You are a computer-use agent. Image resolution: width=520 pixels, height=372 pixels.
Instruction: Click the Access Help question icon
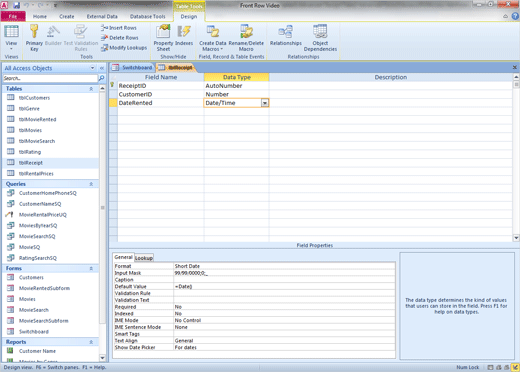[x=515, y=16]
